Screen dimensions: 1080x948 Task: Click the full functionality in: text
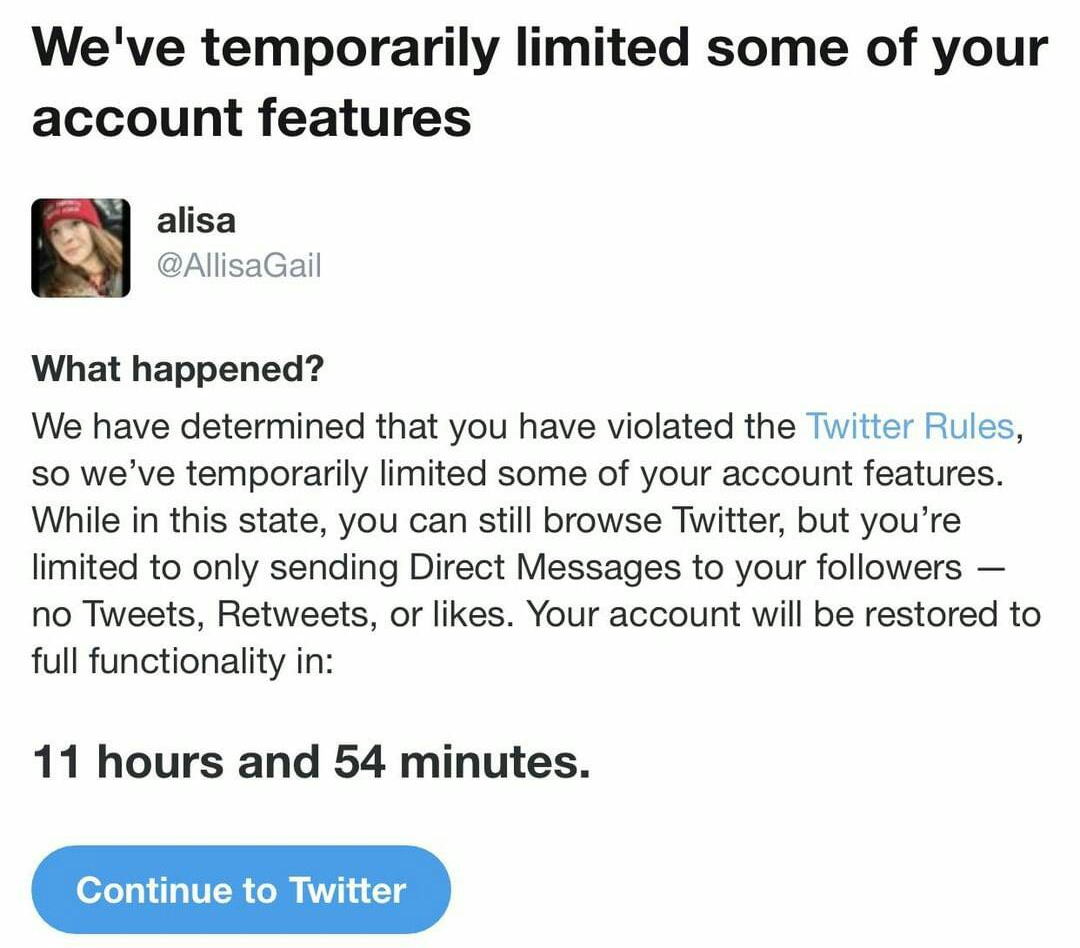coord(183,661)
